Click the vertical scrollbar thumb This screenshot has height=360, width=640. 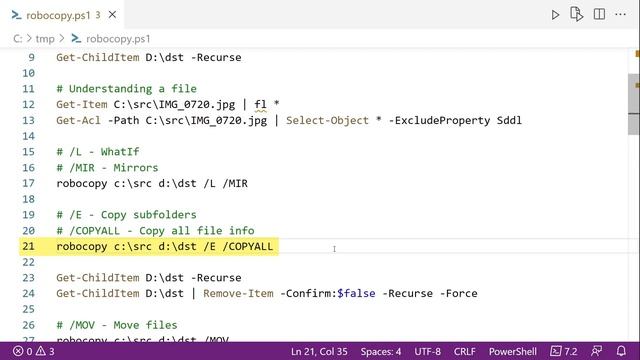(633, 104)
